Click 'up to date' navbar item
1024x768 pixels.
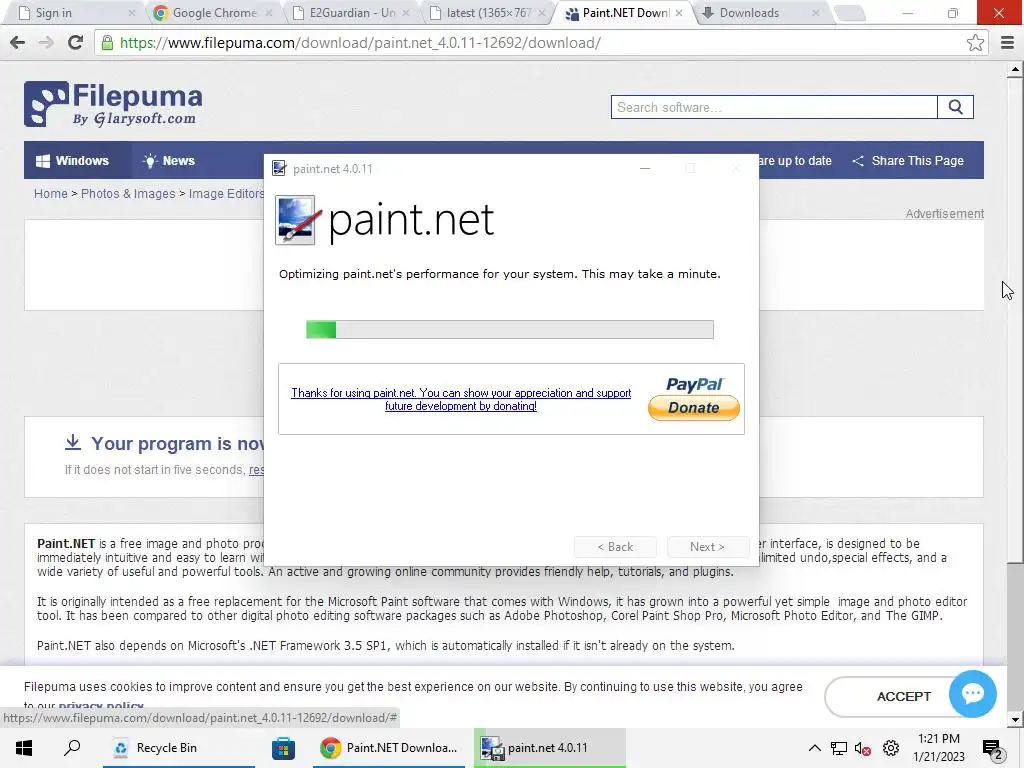(795, 161)
